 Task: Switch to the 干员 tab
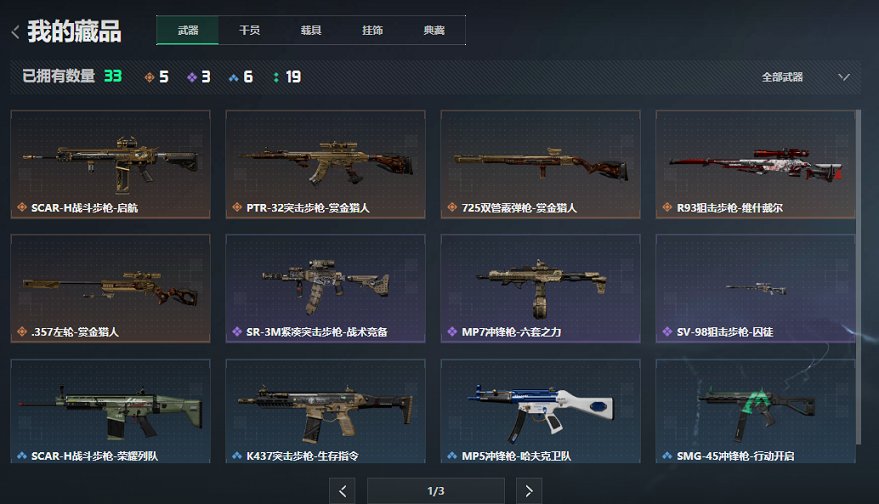pos(249,30)
